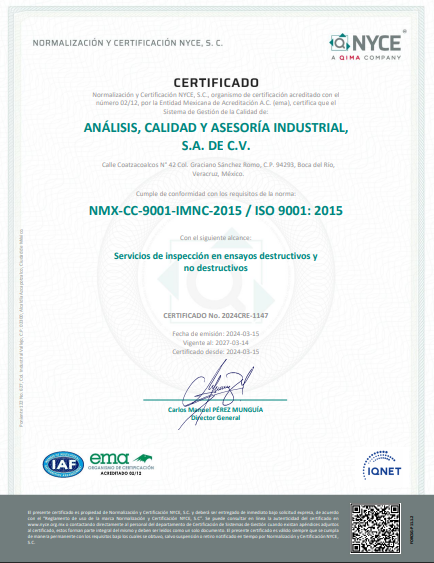This screenshot has width=434, height=563.
Task: Click the standard "NMX-CC-9001-IMNC-2015 / ISO 9001: 2015"
Action: [216, 210]
